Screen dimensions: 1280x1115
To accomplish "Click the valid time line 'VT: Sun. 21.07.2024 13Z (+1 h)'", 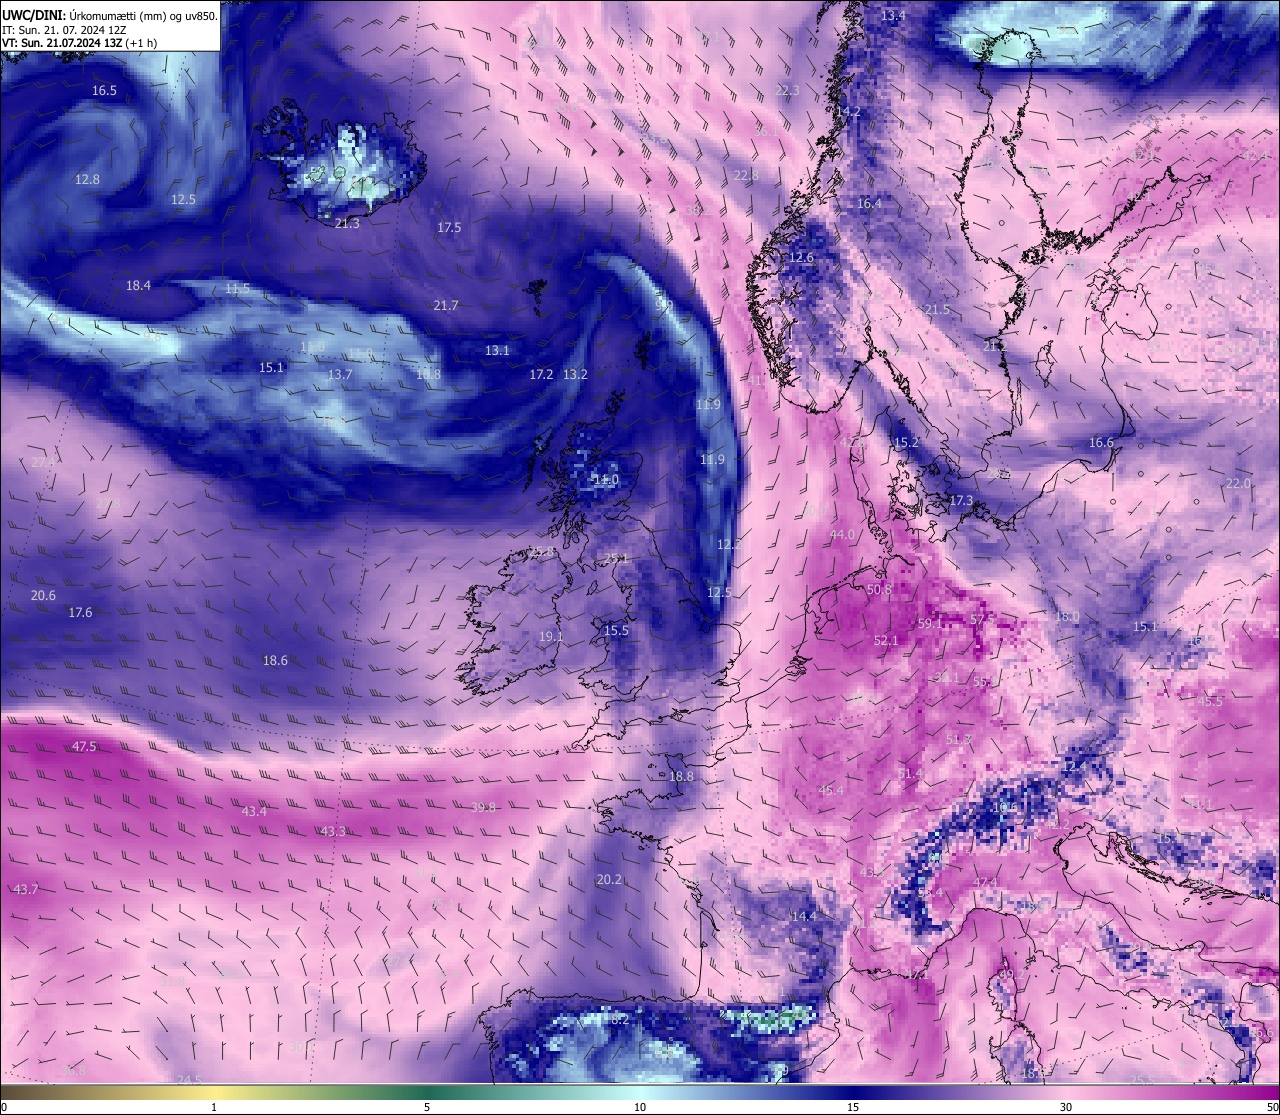I will [x=80, y=43].
